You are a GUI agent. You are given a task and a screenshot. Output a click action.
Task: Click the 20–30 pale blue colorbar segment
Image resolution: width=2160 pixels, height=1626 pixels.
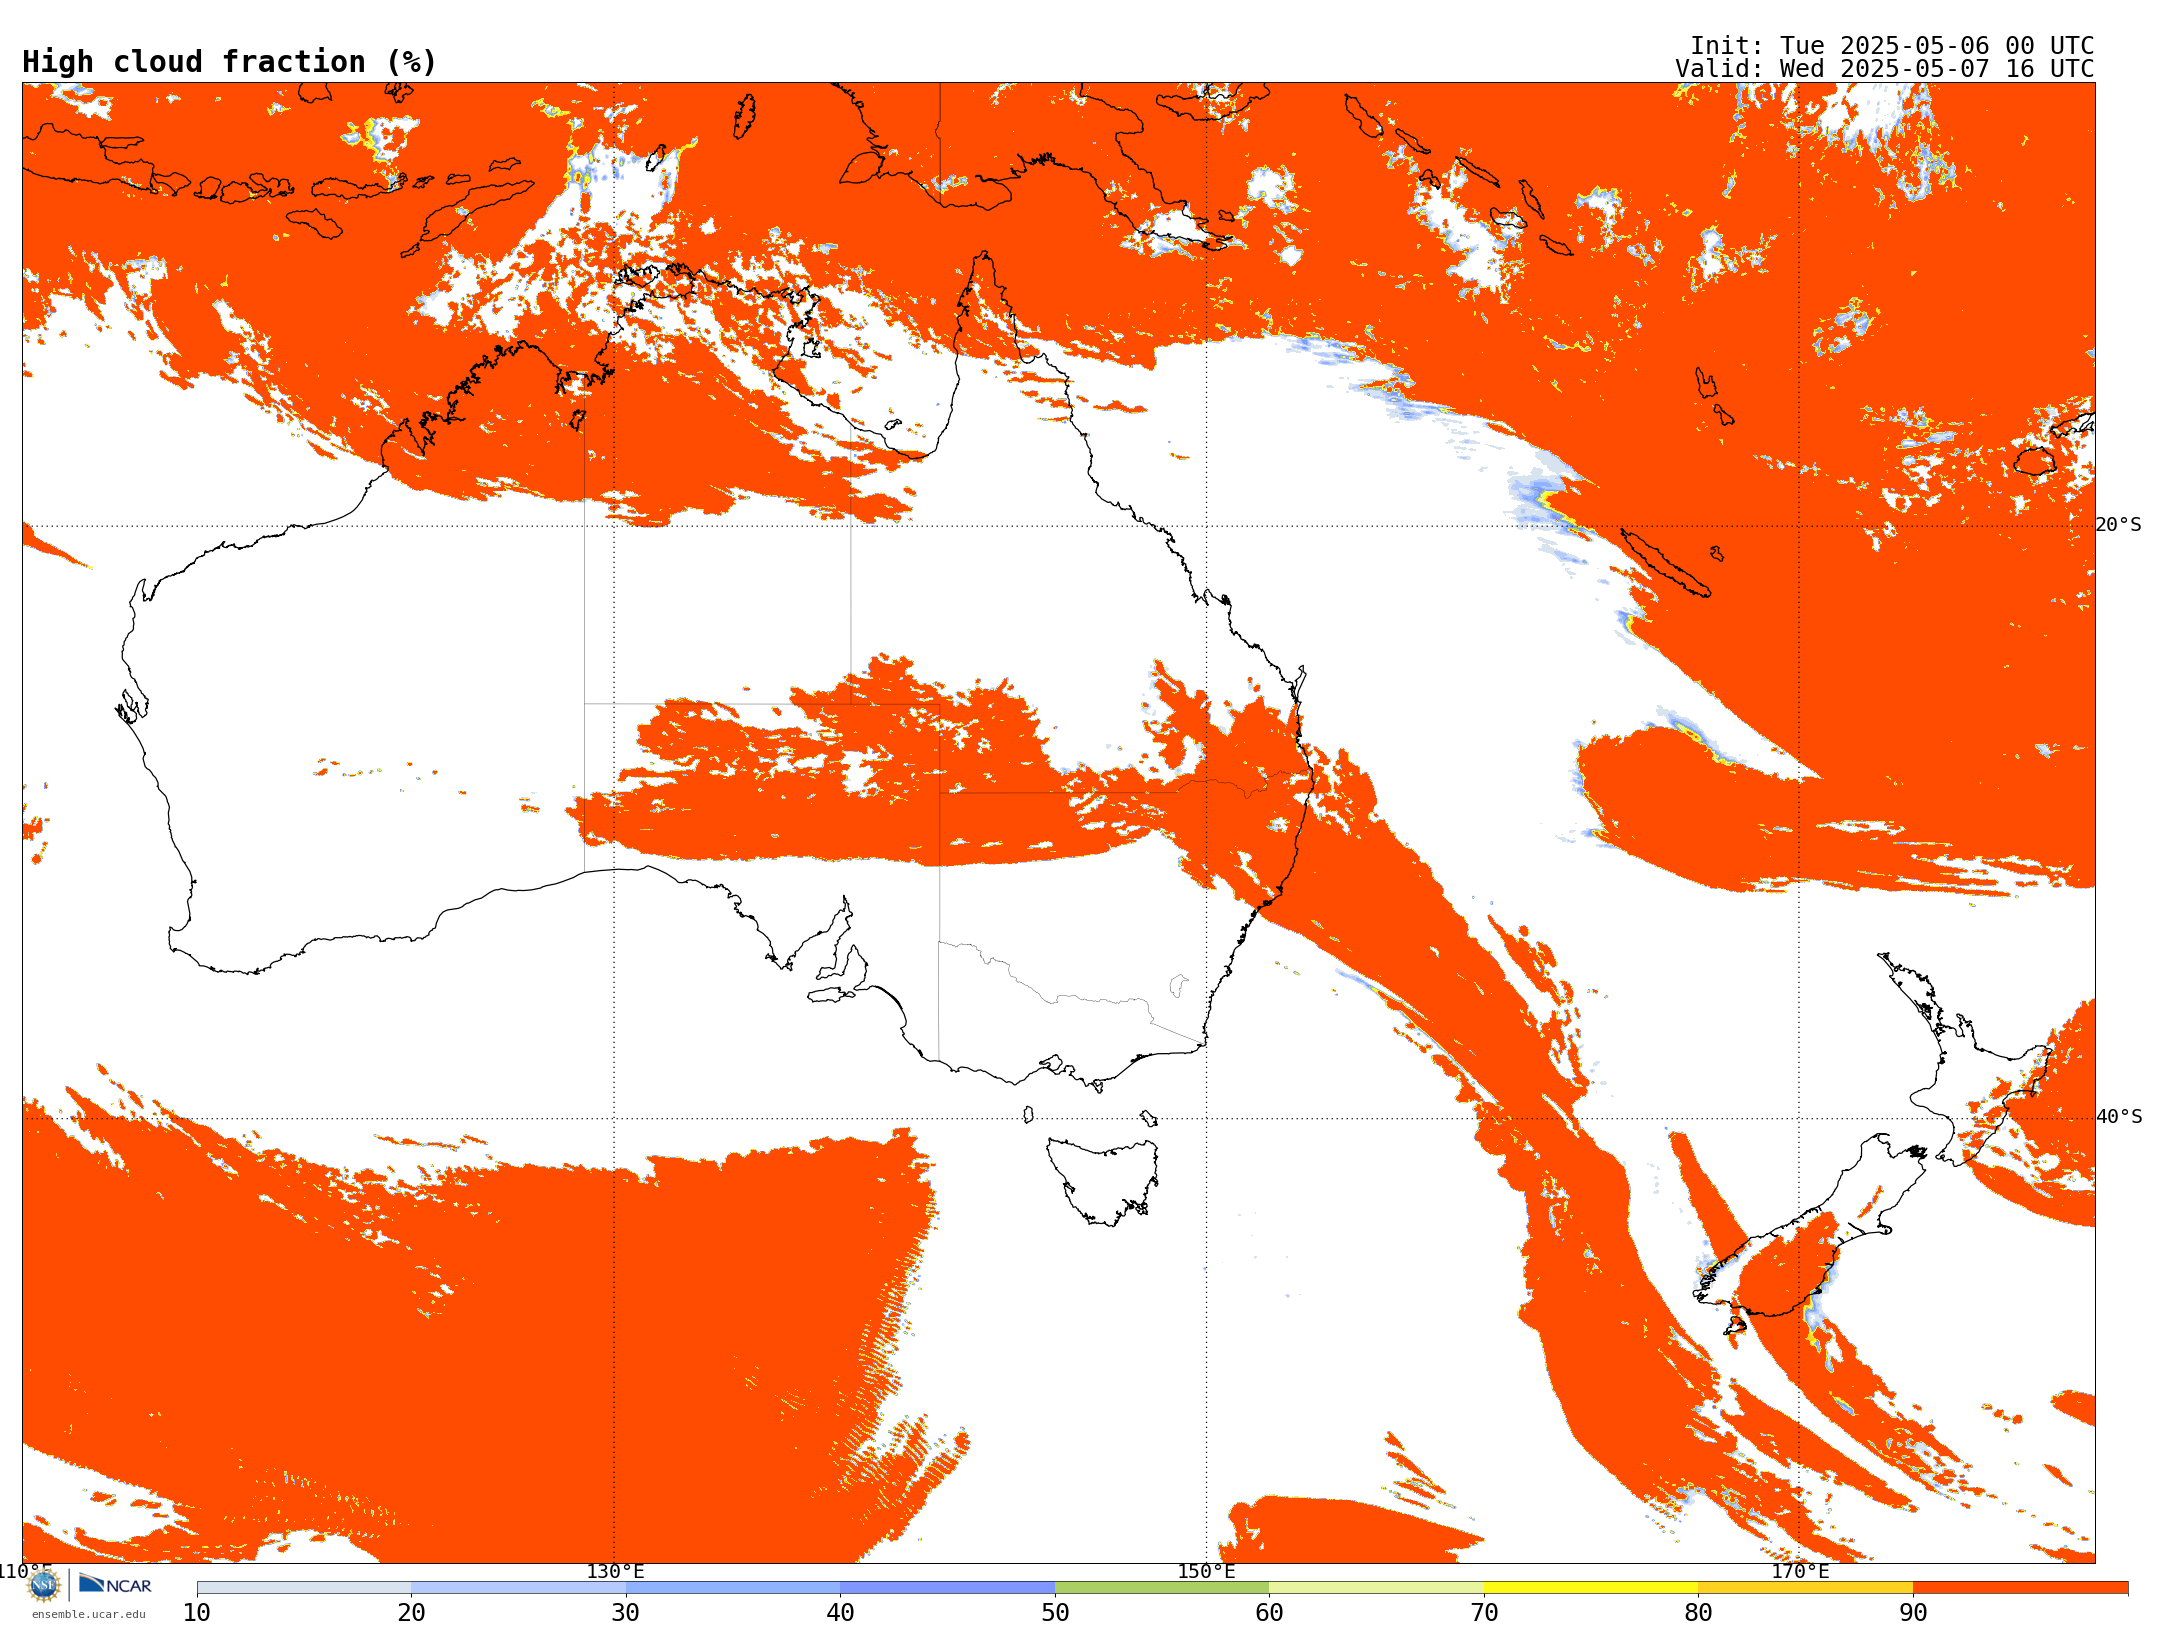click(x=518, y=1588)
